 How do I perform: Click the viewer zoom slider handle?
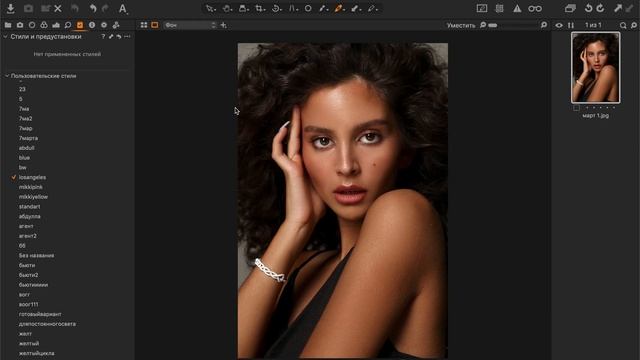[493, 25]
